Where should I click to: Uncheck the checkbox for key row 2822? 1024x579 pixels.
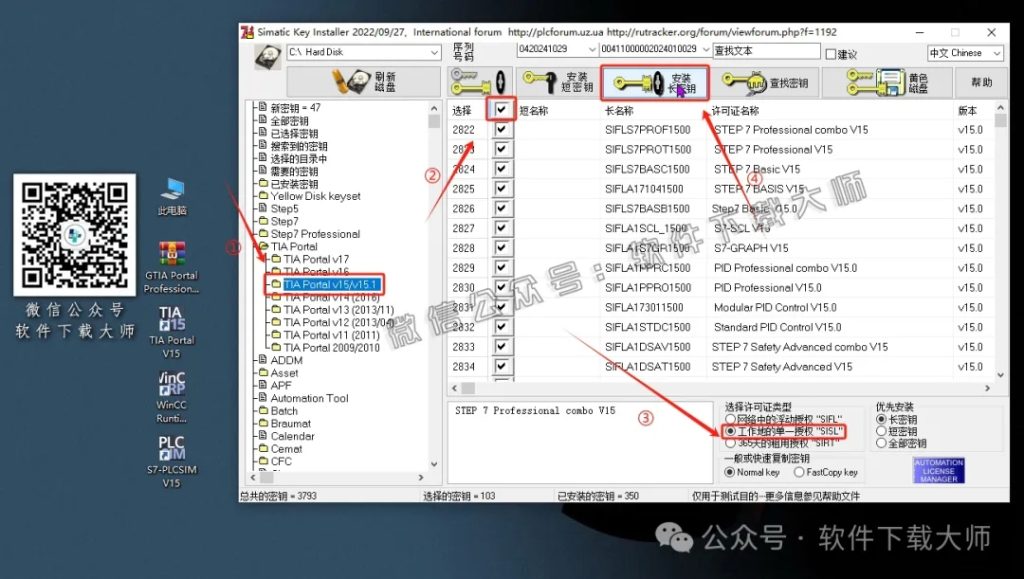500,131
